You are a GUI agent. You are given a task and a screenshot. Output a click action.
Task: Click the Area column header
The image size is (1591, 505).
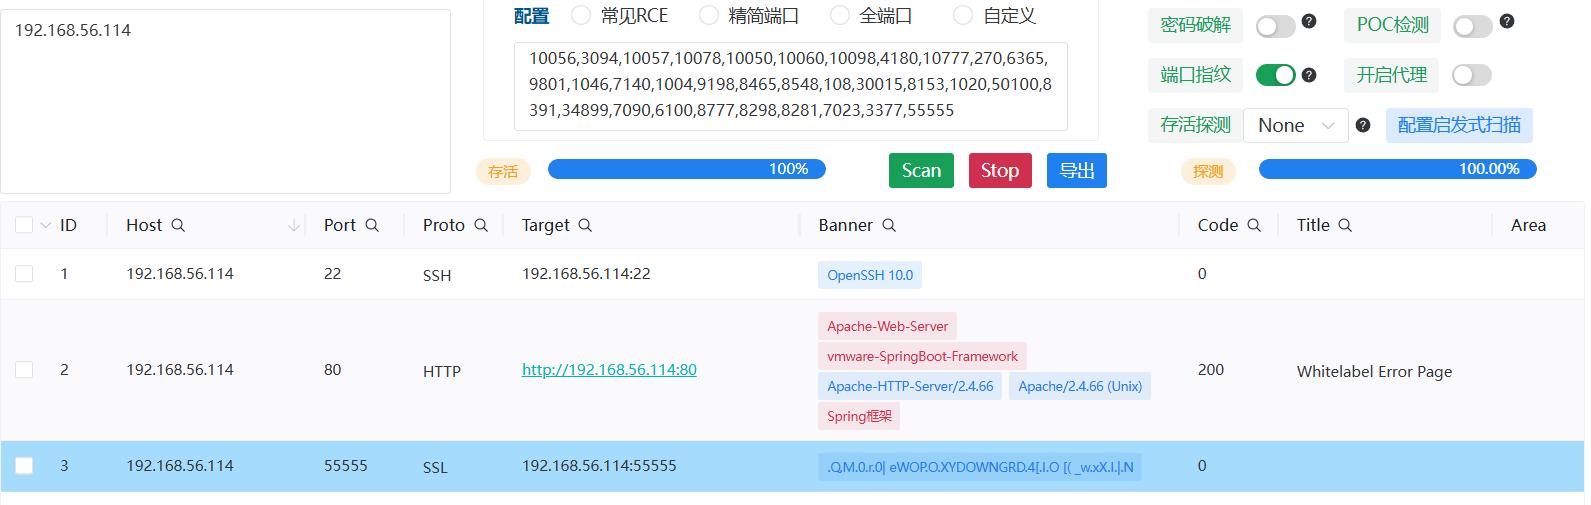click(x=1528, y=225)
